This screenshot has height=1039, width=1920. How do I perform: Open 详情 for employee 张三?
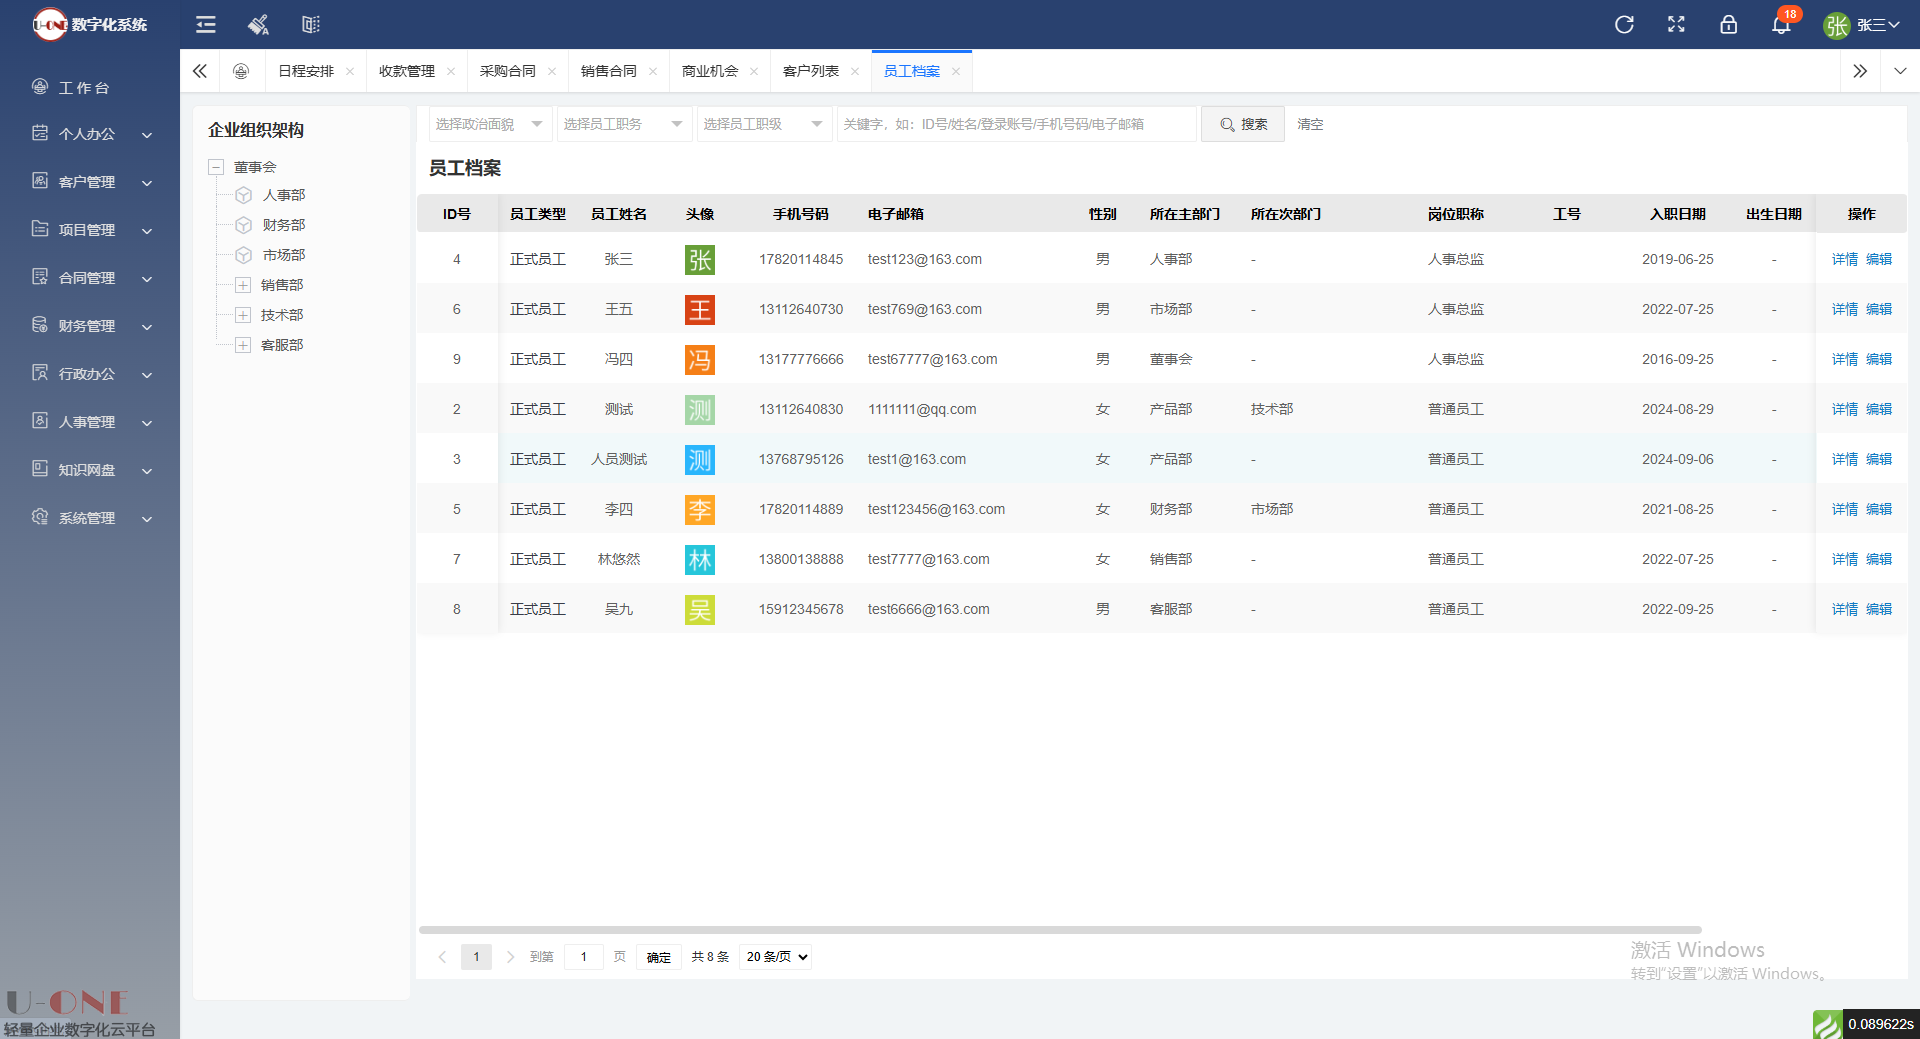pyautogui.click(x=1845, y=259)
